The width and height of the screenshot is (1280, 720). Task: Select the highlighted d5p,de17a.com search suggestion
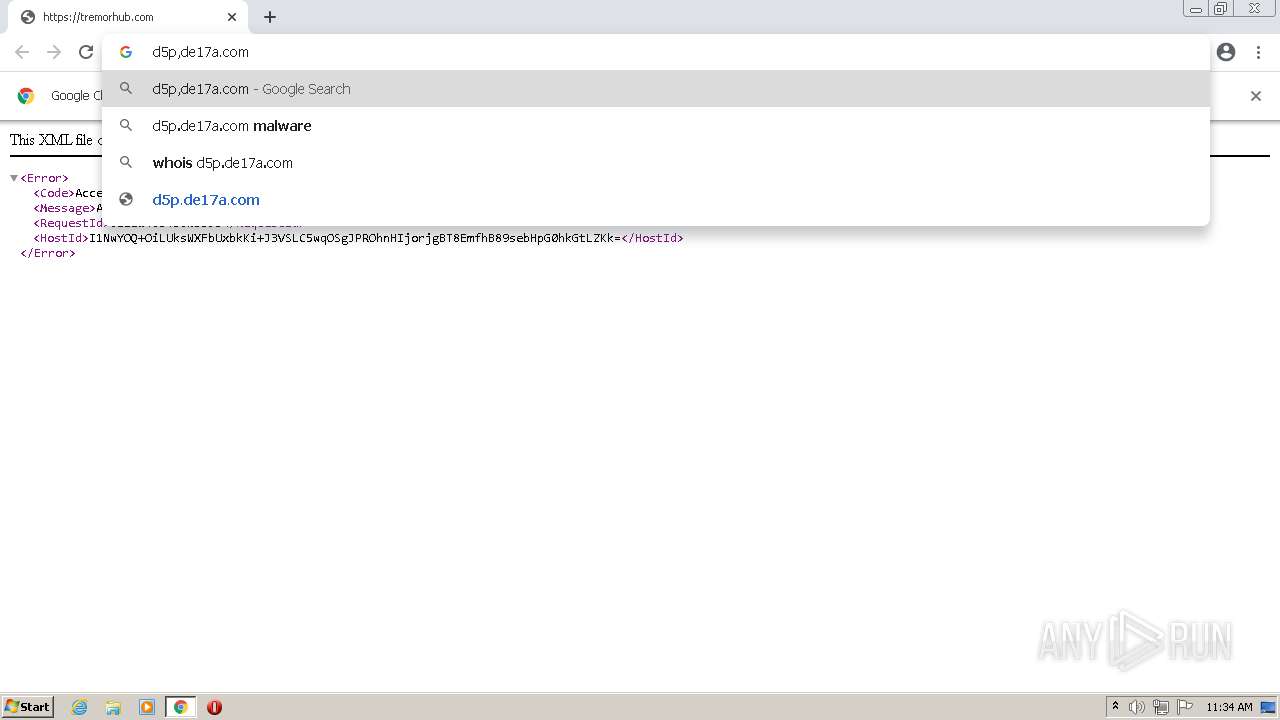click(x=251, y=88)
